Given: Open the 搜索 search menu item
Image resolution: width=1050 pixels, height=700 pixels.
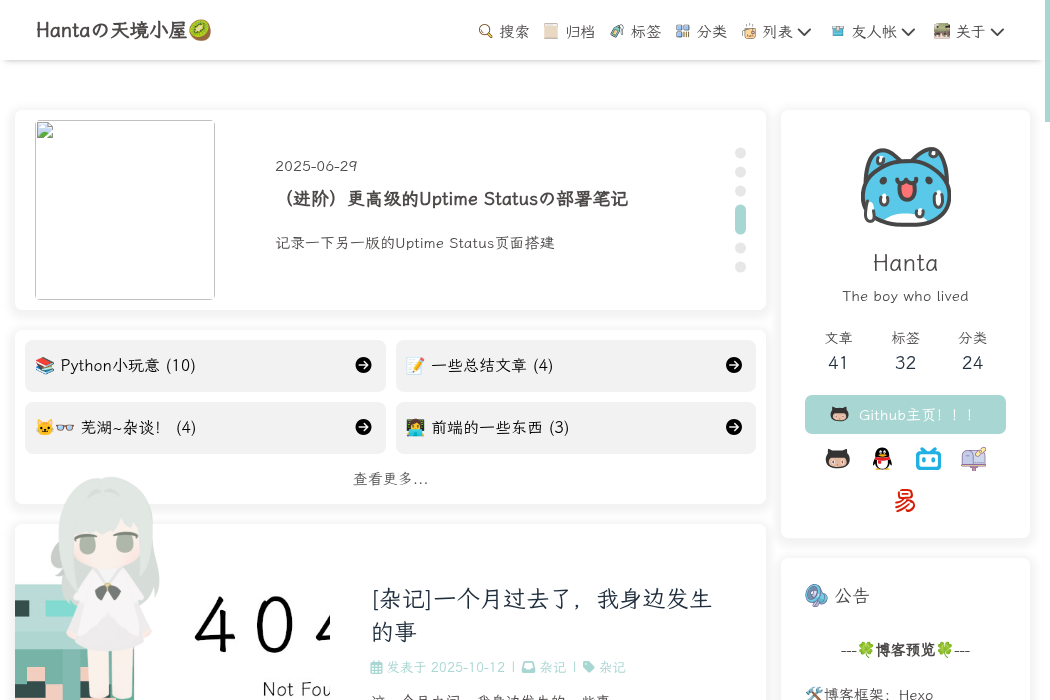Looking at the screenshot, I should coord(504,32).
